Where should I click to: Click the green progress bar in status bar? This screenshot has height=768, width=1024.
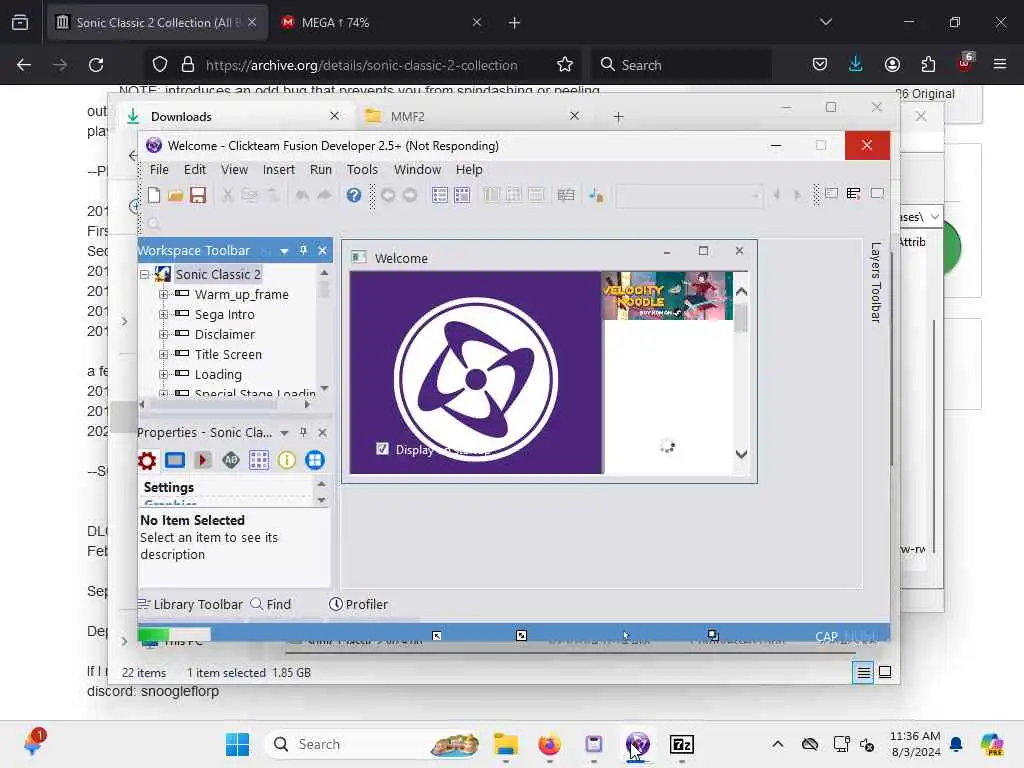(x=174, y=634)
